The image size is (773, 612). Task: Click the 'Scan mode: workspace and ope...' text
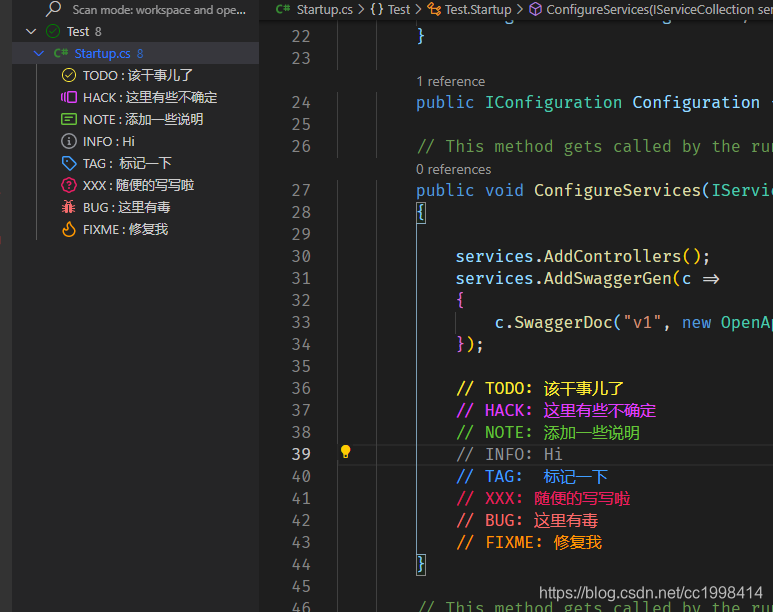point(159,9)
